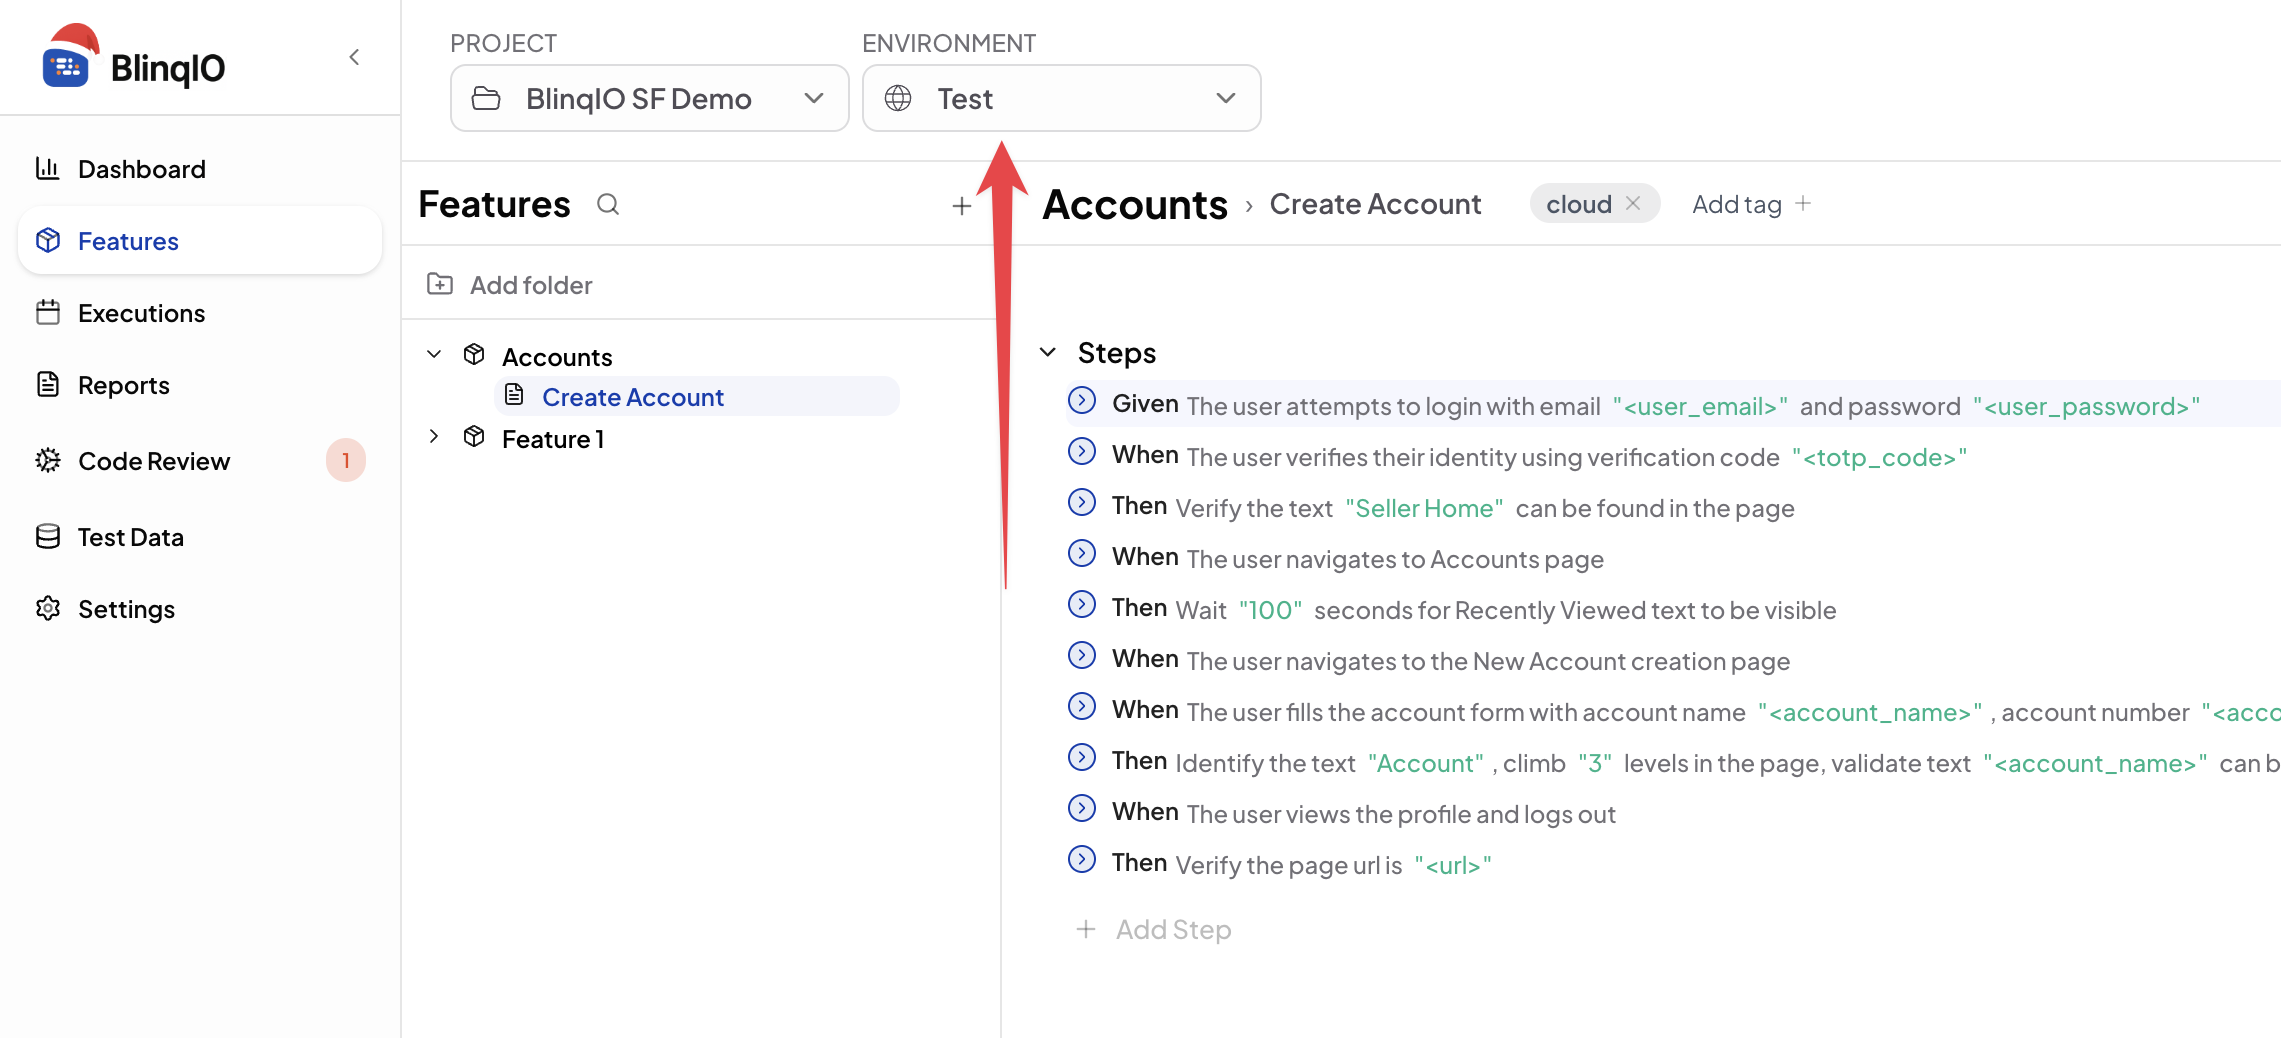Expand the Given login step arrow
2281x1038 pixels.
(1082, 401)
